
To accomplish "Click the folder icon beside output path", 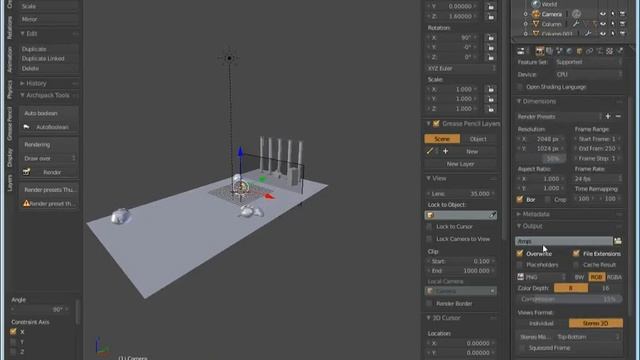I will pos(618,241).
